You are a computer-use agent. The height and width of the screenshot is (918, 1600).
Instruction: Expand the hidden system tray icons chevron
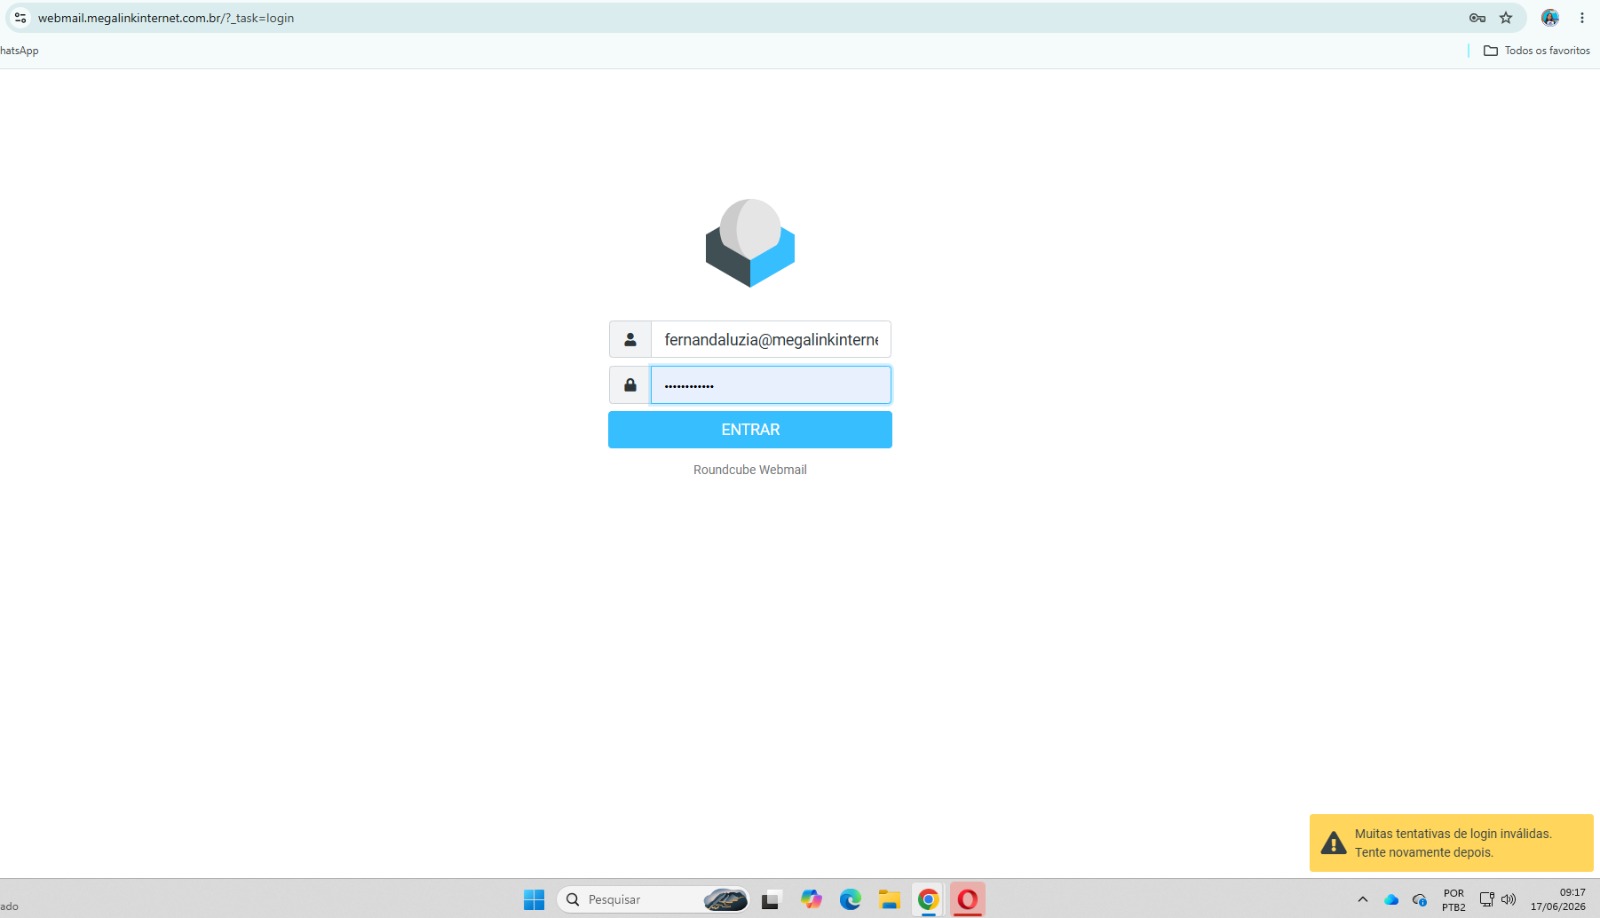tap(1362, 900)
